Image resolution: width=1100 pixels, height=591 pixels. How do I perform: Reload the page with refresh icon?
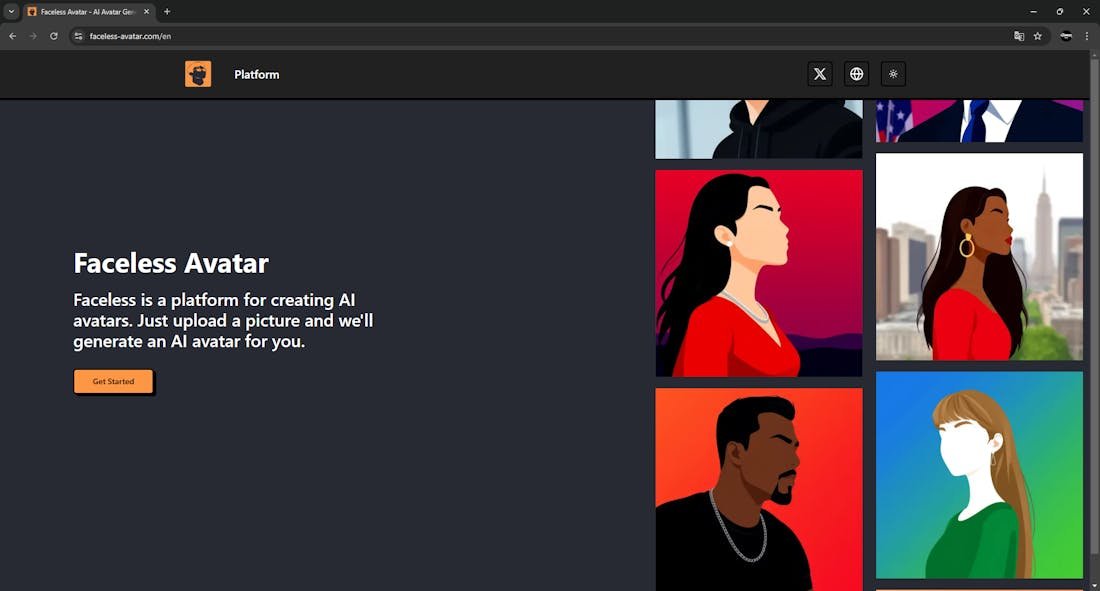53,36
